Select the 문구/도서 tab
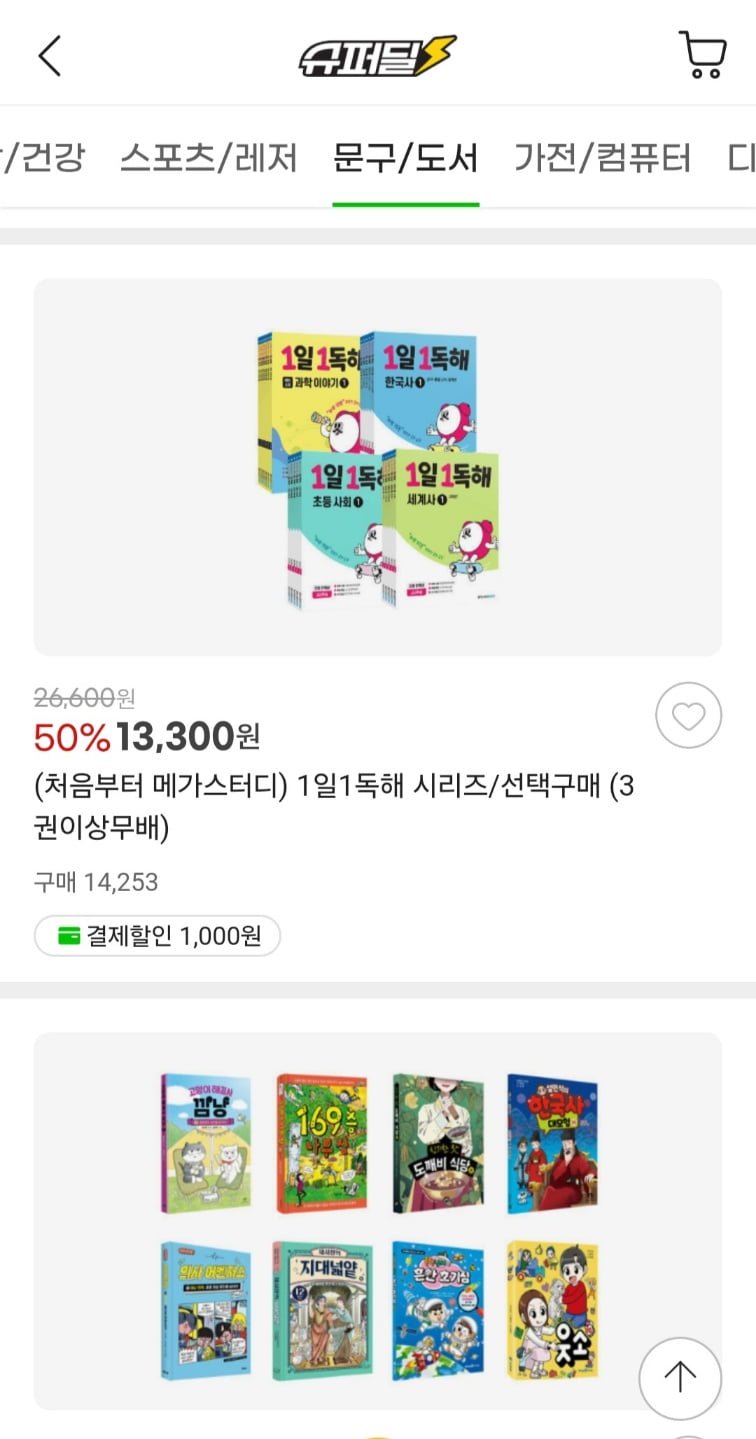The width and height of the screenshot is (756, 1439). click(405, 158)
